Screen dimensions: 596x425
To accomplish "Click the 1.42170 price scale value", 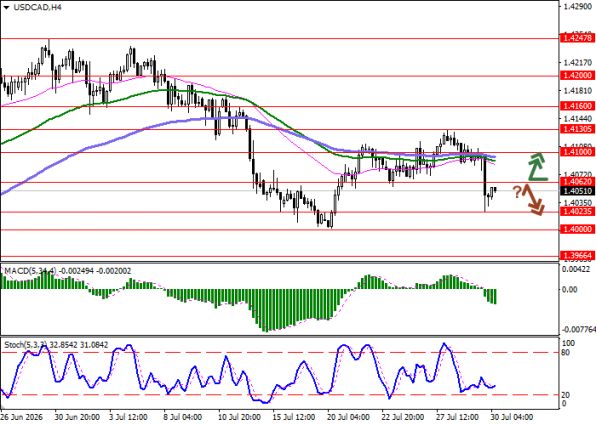I will 577,62.
